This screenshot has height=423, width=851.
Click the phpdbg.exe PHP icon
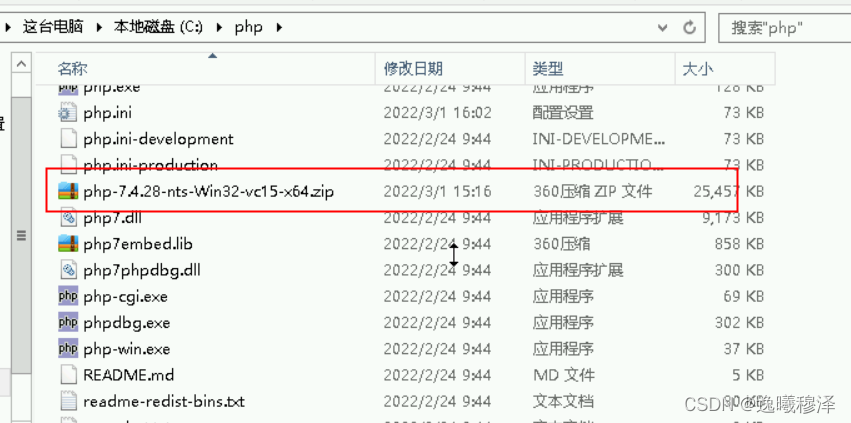tap(68, 323)
